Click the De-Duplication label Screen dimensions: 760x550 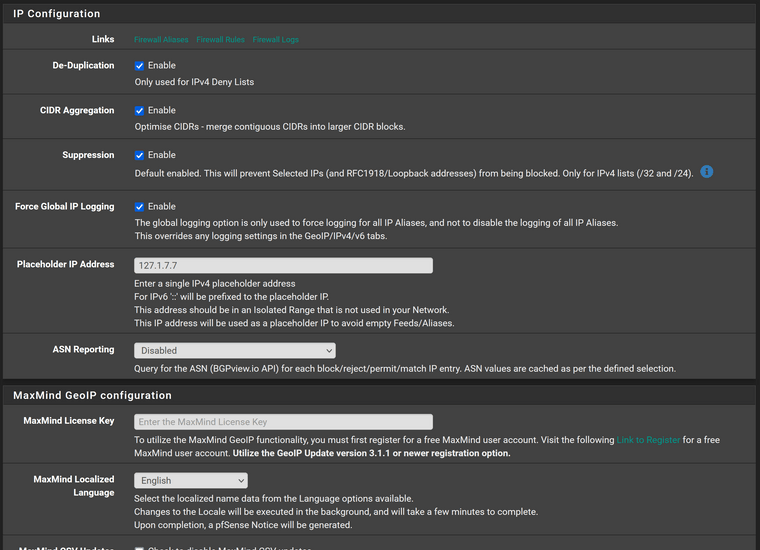click(83, 65)
